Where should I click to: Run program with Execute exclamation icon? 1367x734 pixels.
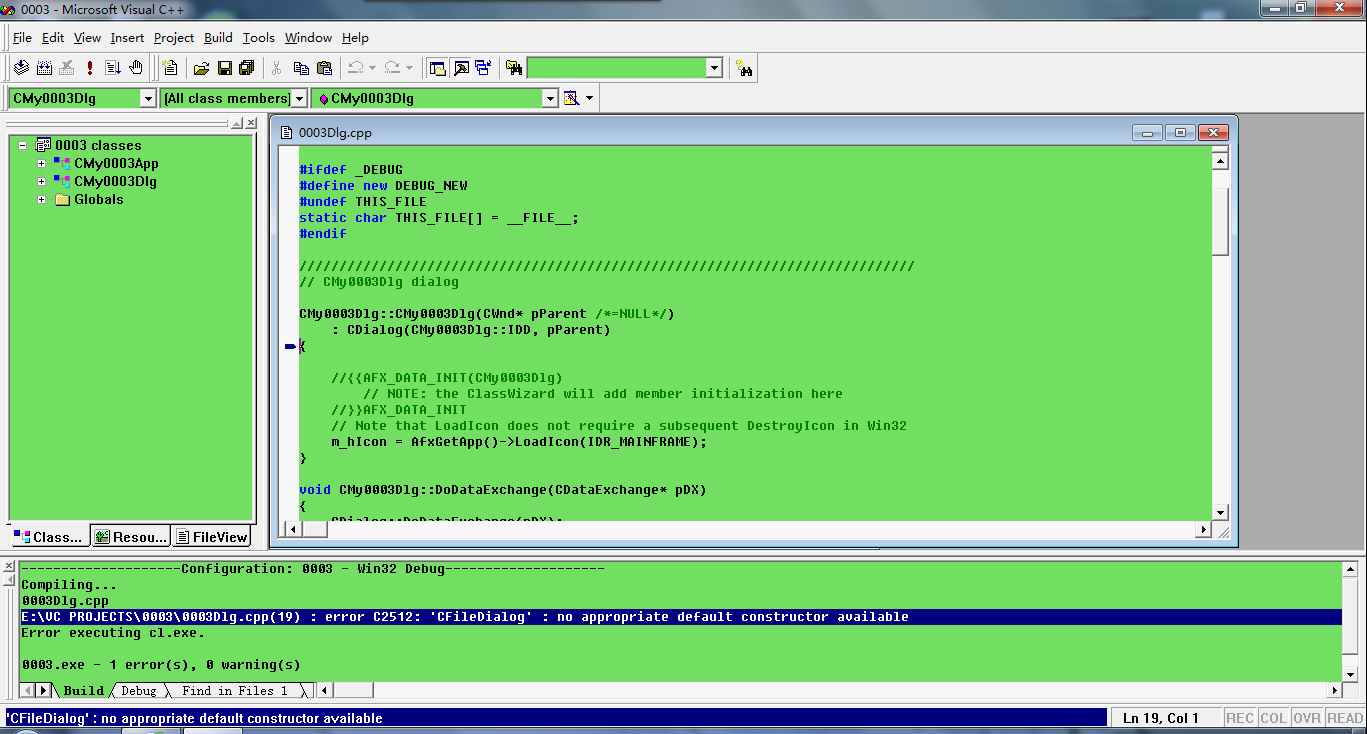(x=90, y=68)
